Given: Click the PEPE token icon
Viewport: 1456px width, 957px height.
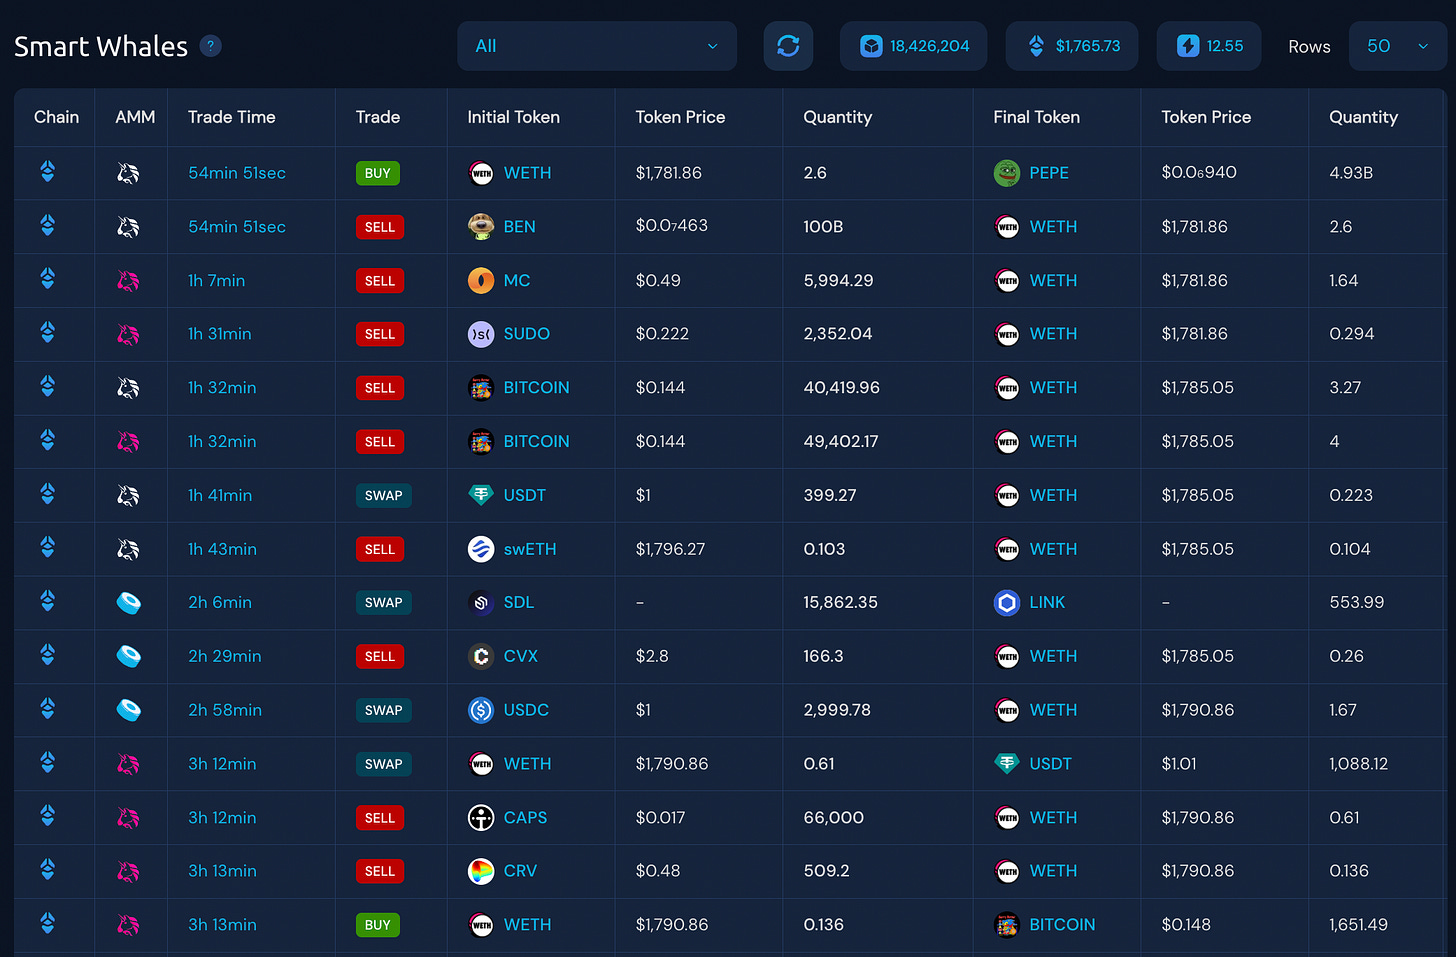Looking at the screenshot, I should click(x=1007, y=173).
